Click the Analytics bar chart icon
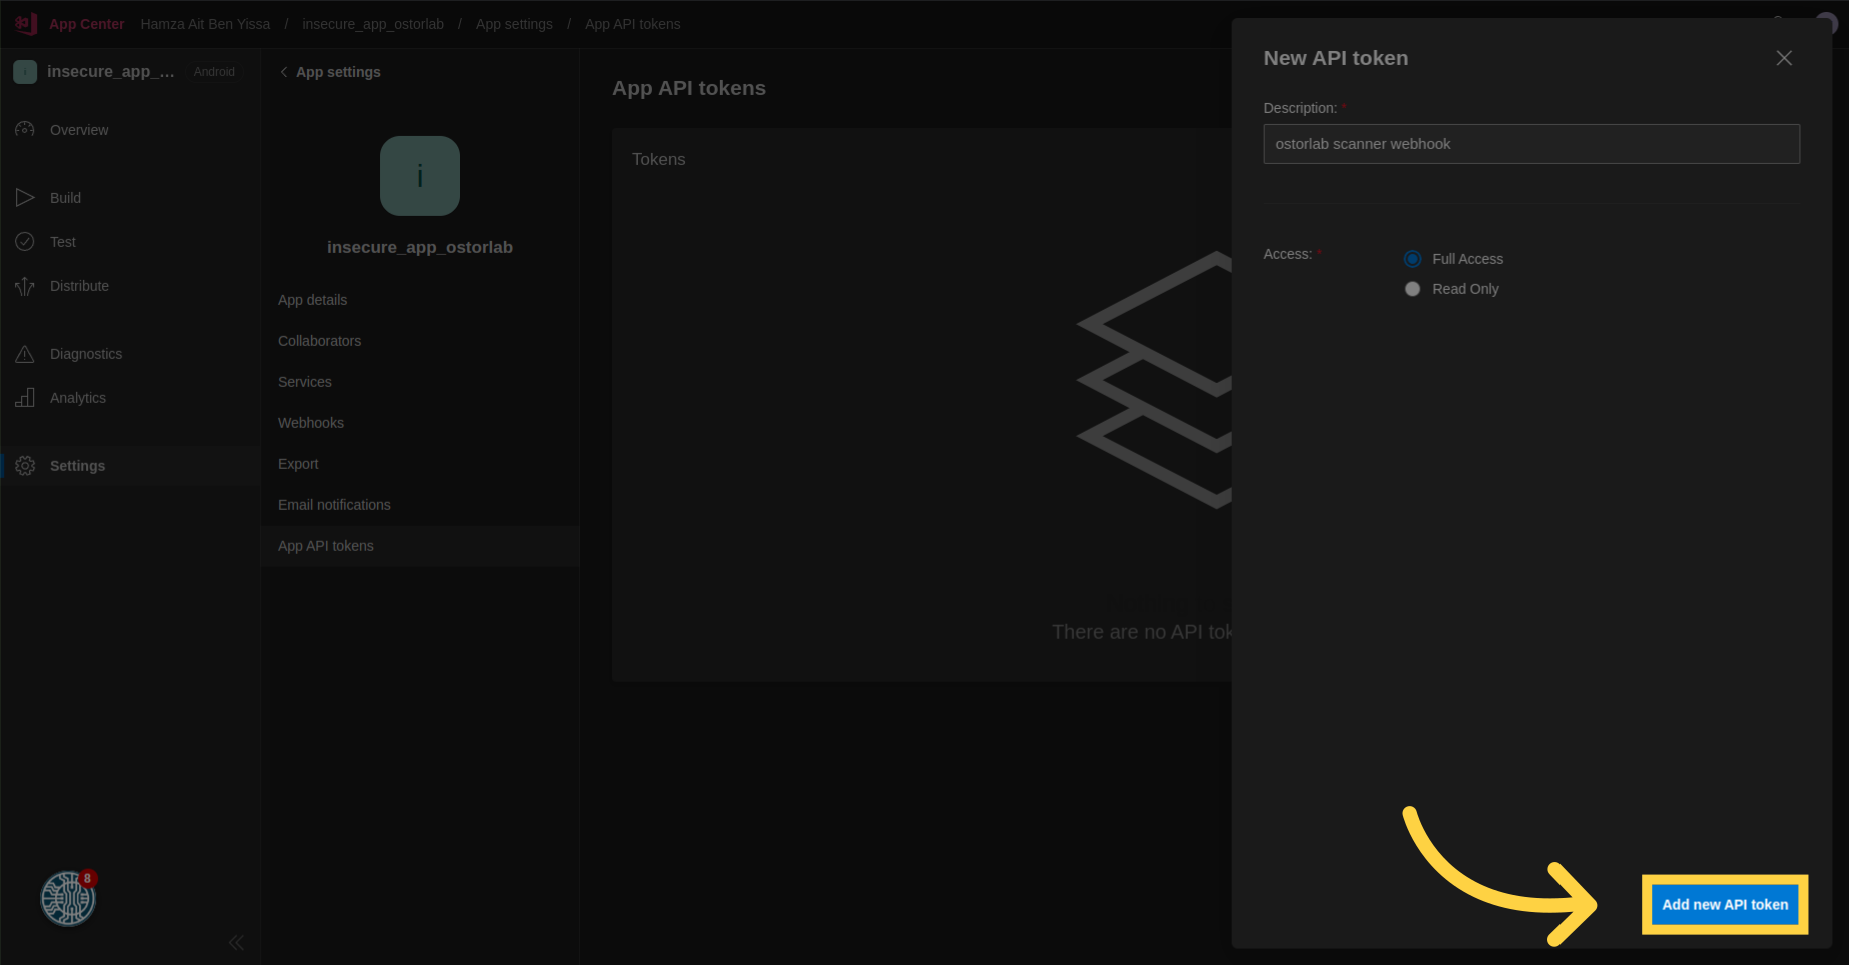Image resolution: width=1849 pixels, height=965 pixels. [x=25, y=398]
